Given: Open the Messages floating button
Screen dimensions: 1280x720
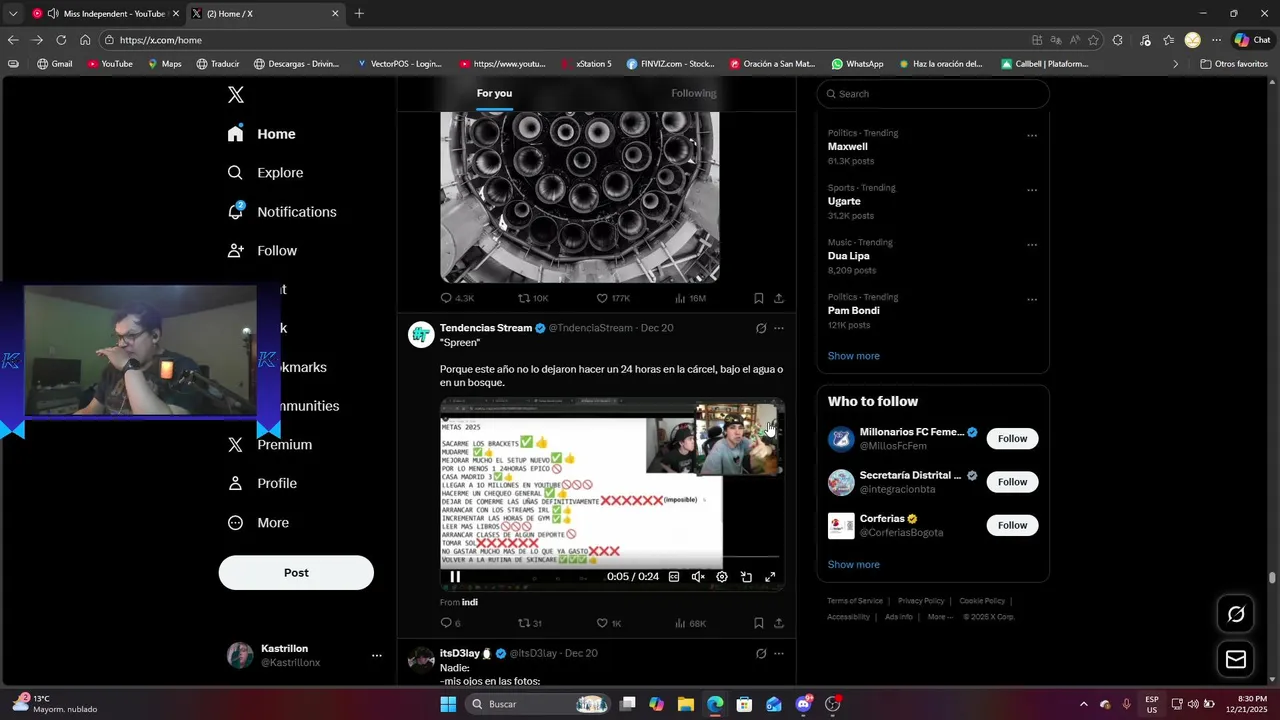Looking at the screenshot, I should (1236, 659).
